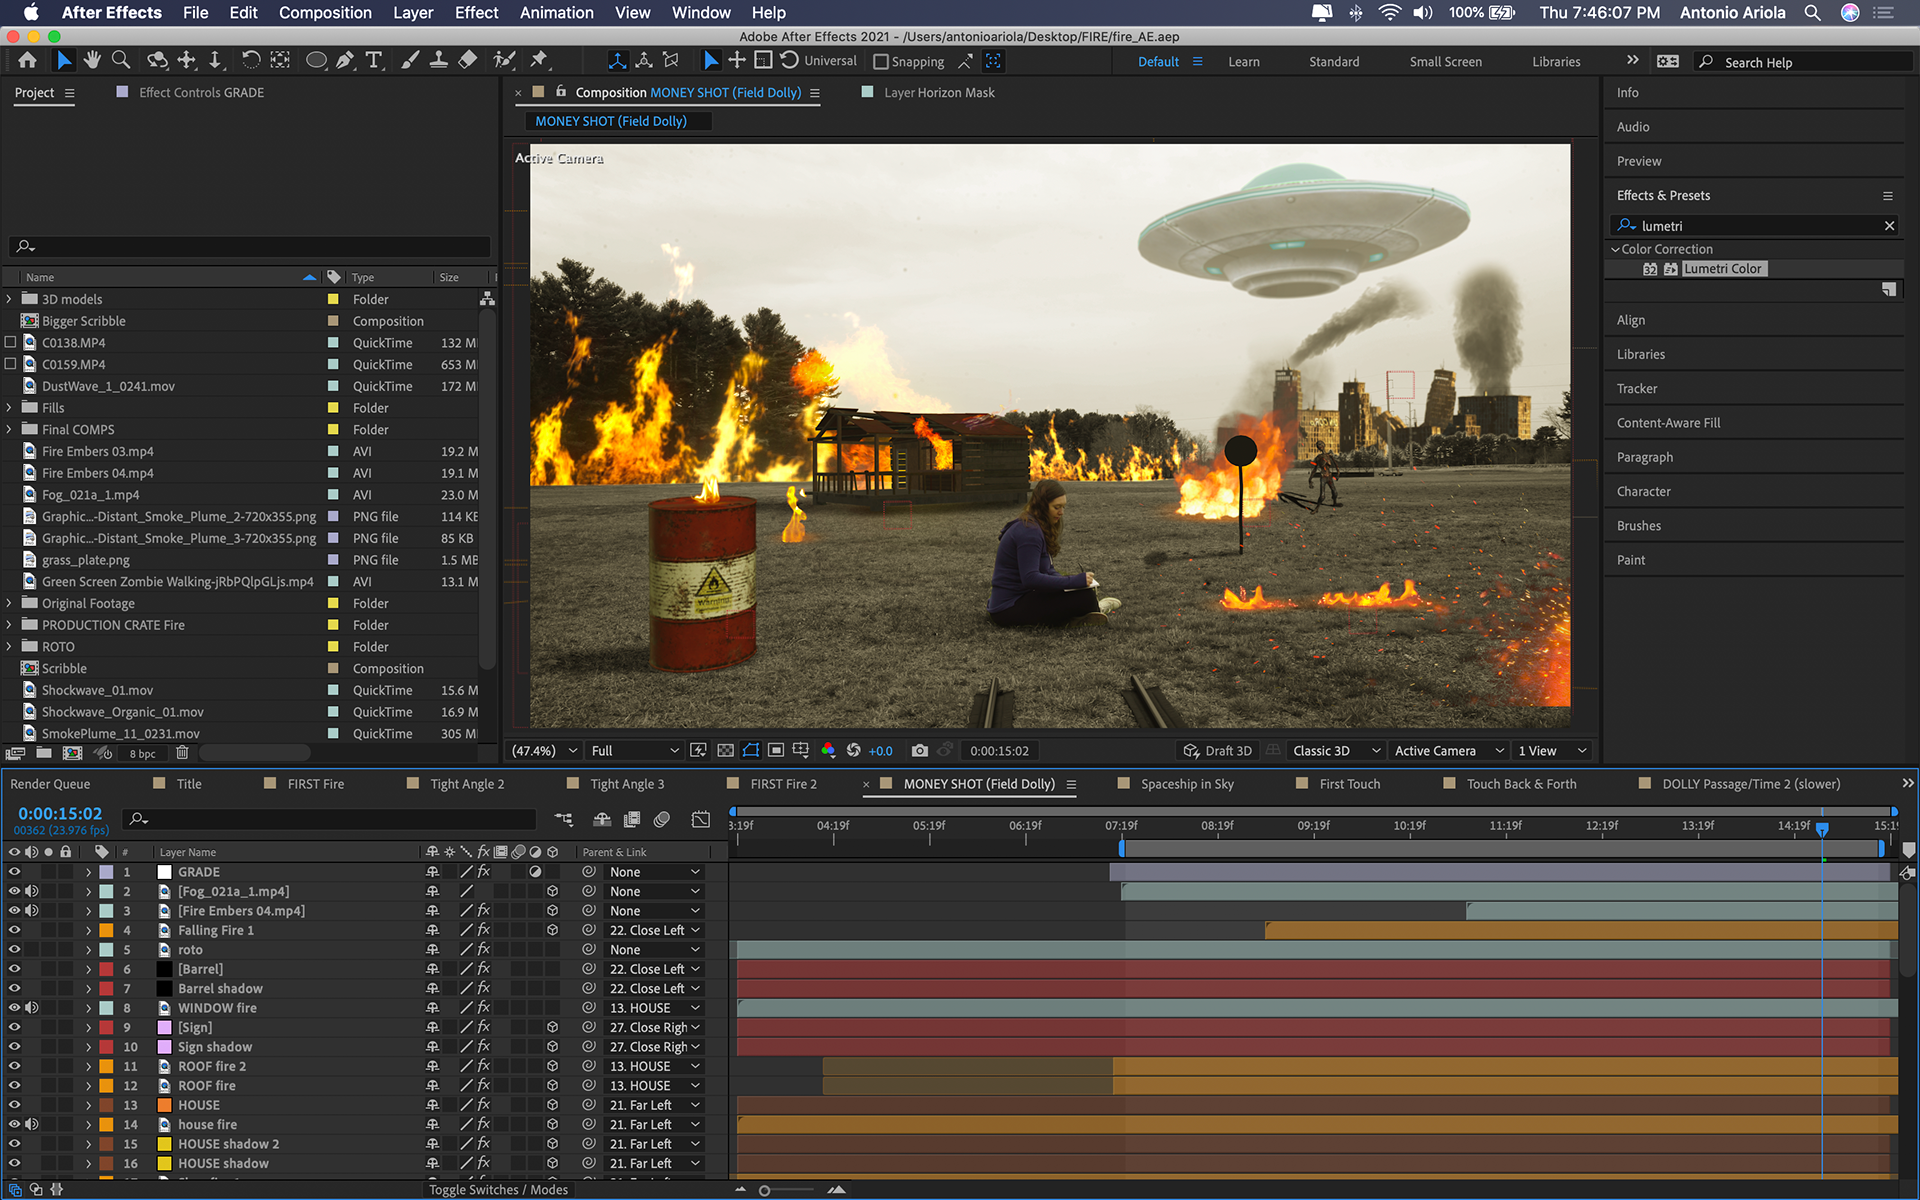The width and height of the screenshot is (1920, 1200).
Task: Select the Rotation tool
Action: [x=250, y=61]
